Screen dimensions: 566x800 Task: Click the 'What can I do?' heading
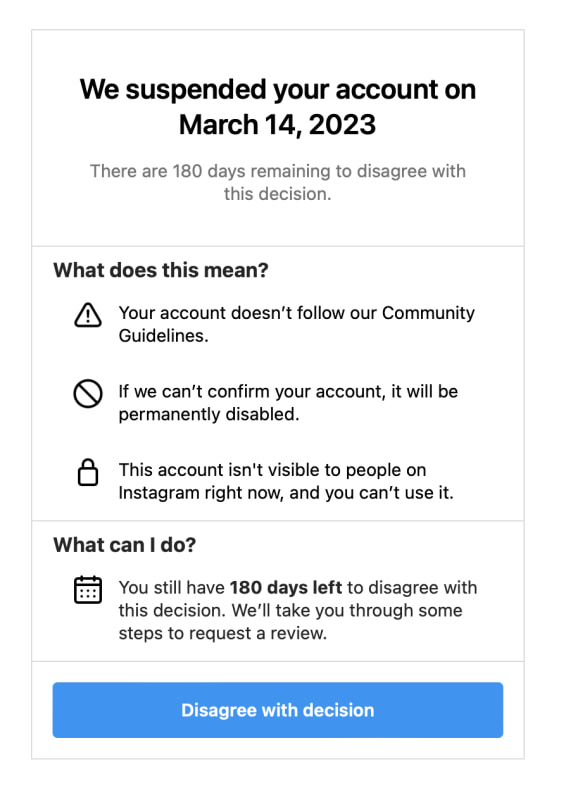125,545
